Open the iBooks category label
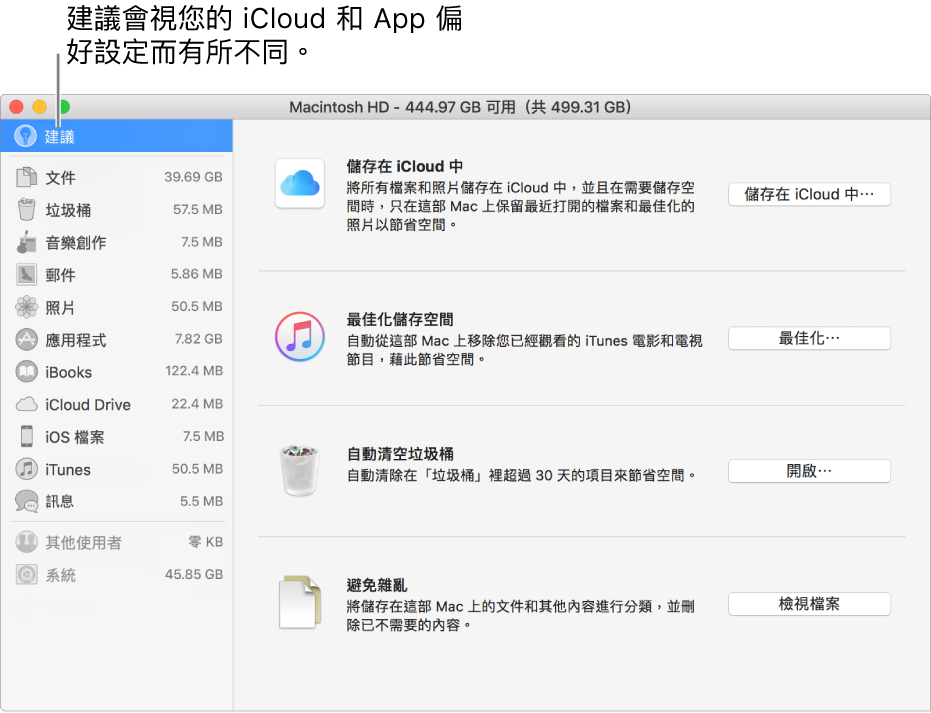931x713 pixels. pos(69,372)
